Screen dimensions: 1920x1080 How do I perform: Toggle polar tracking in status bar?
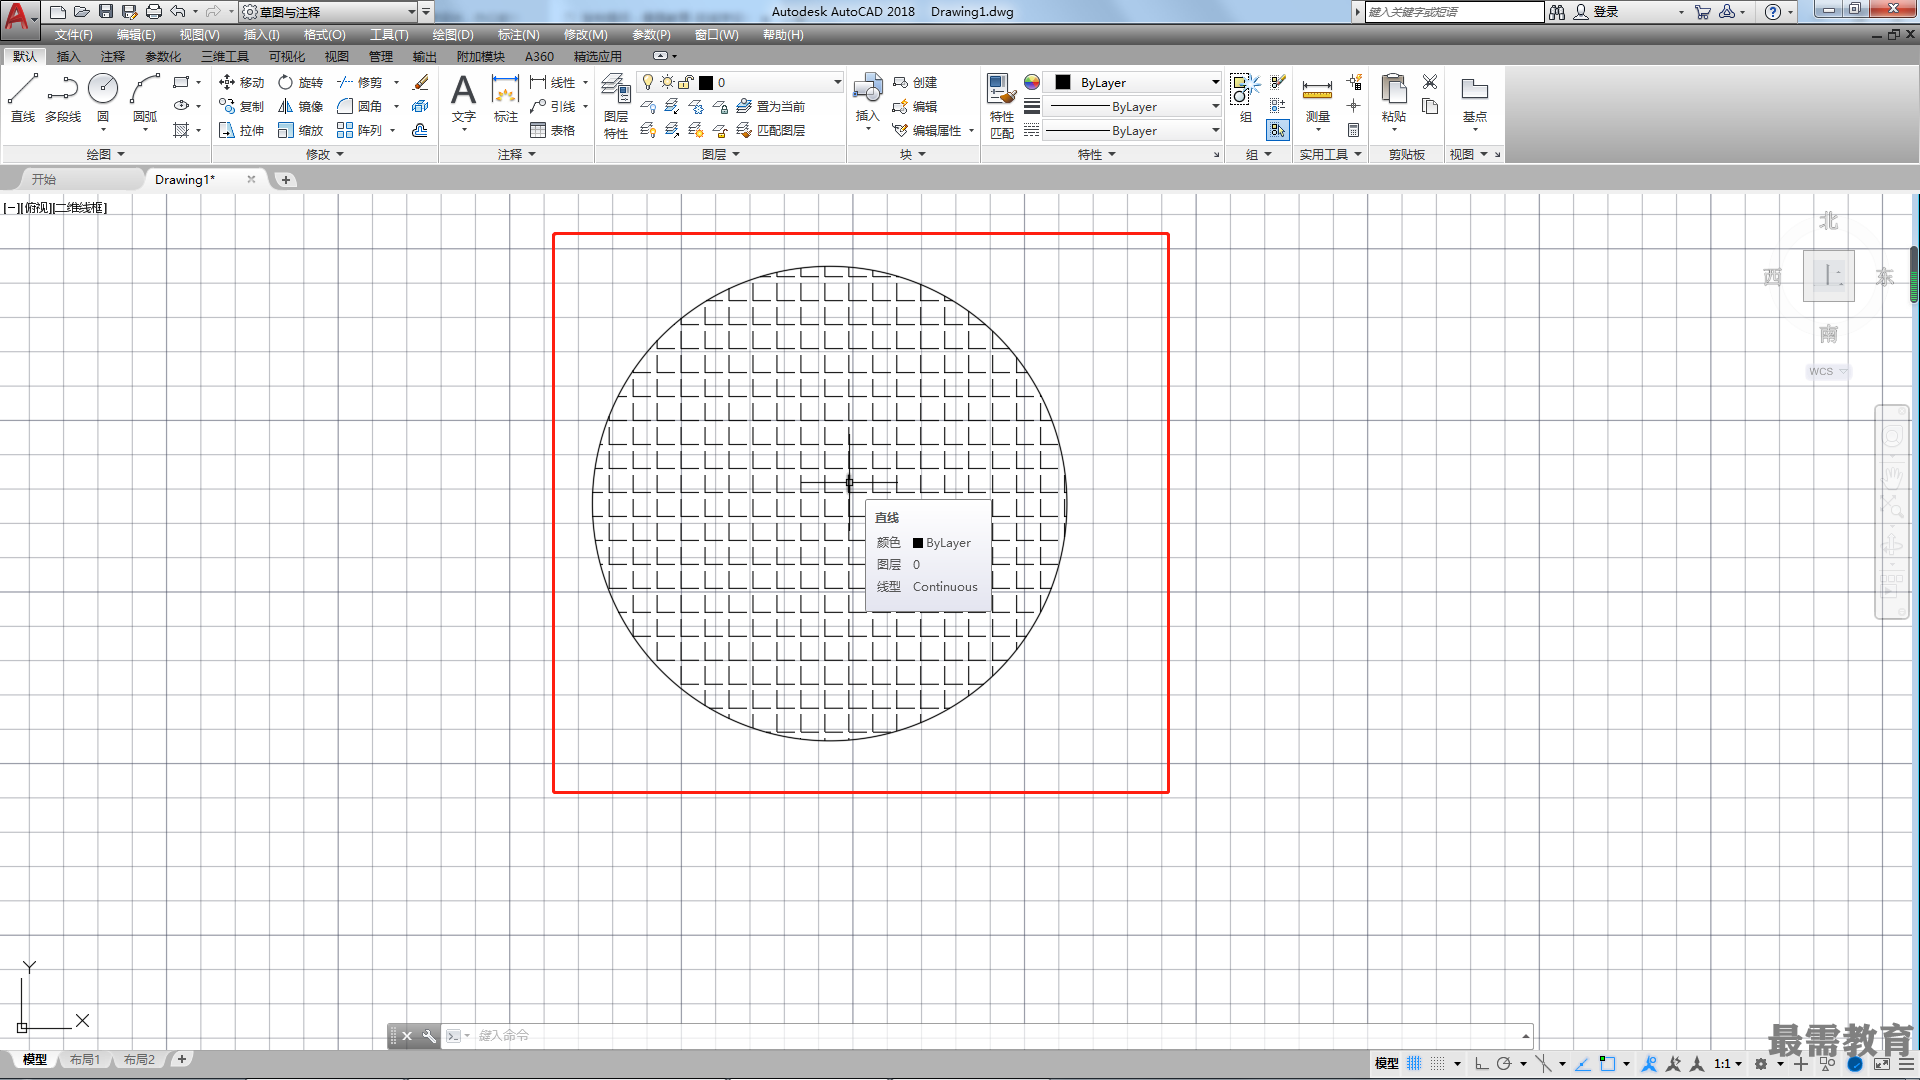(1503, 1064)
